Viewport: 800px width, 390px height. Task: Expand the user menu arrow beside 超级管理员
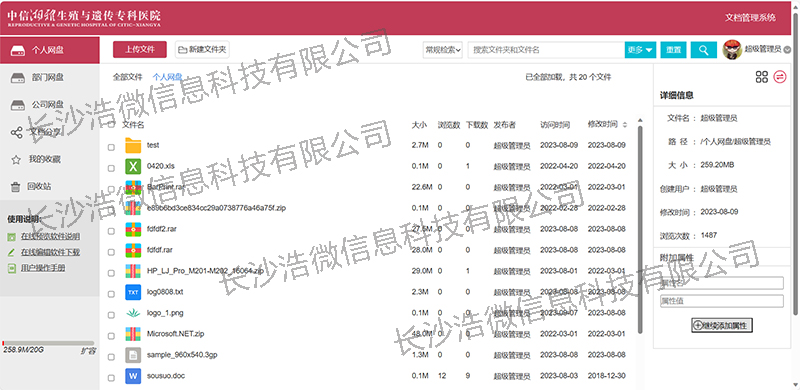click(787, 50)
